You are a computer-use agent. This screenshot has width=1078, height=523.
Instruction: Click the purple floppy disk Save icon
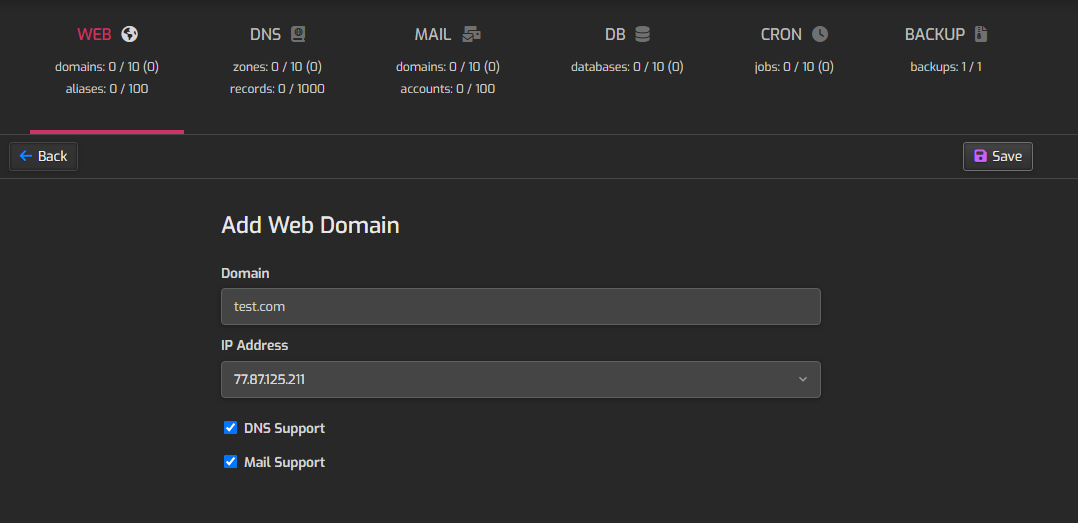tap(980, 156)
